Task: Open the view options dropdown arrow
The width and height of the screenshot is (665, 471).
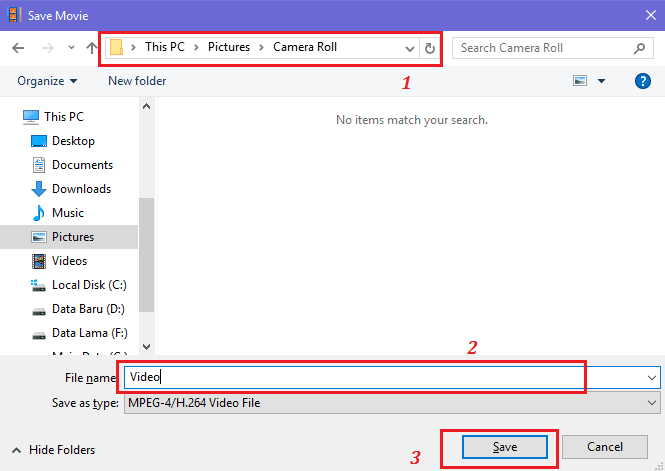Action: (x=601, y=81)
